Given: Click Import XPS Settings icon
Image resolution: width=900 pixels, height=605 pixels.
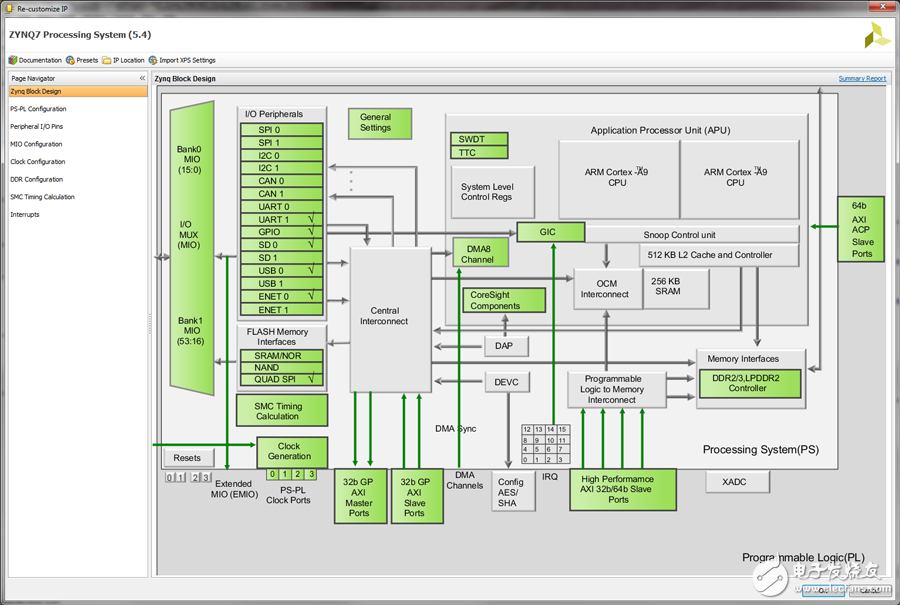Looking at the screenshot, I should pos(153,60).
